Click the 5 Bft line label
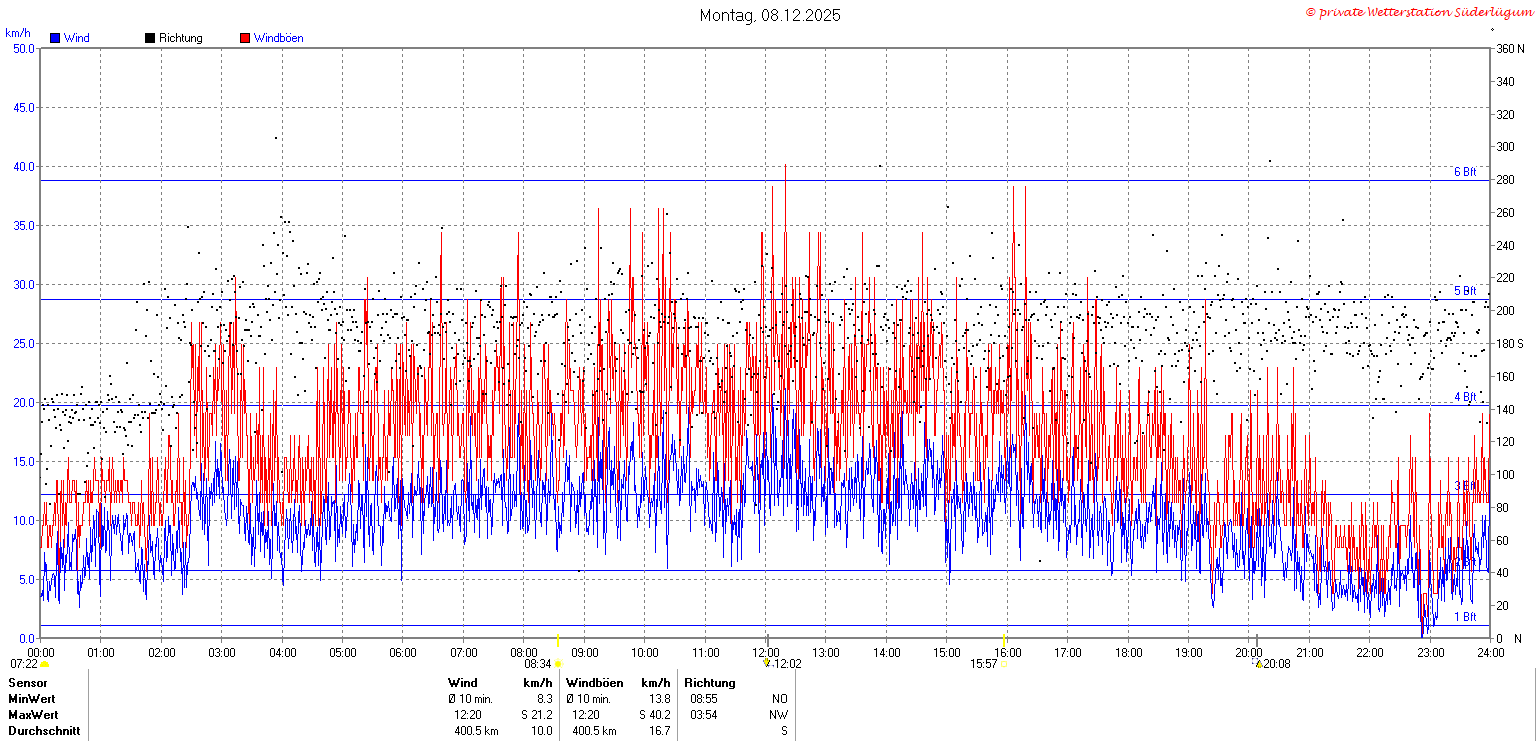The image size is (1536, 741). click(1465, 291)
